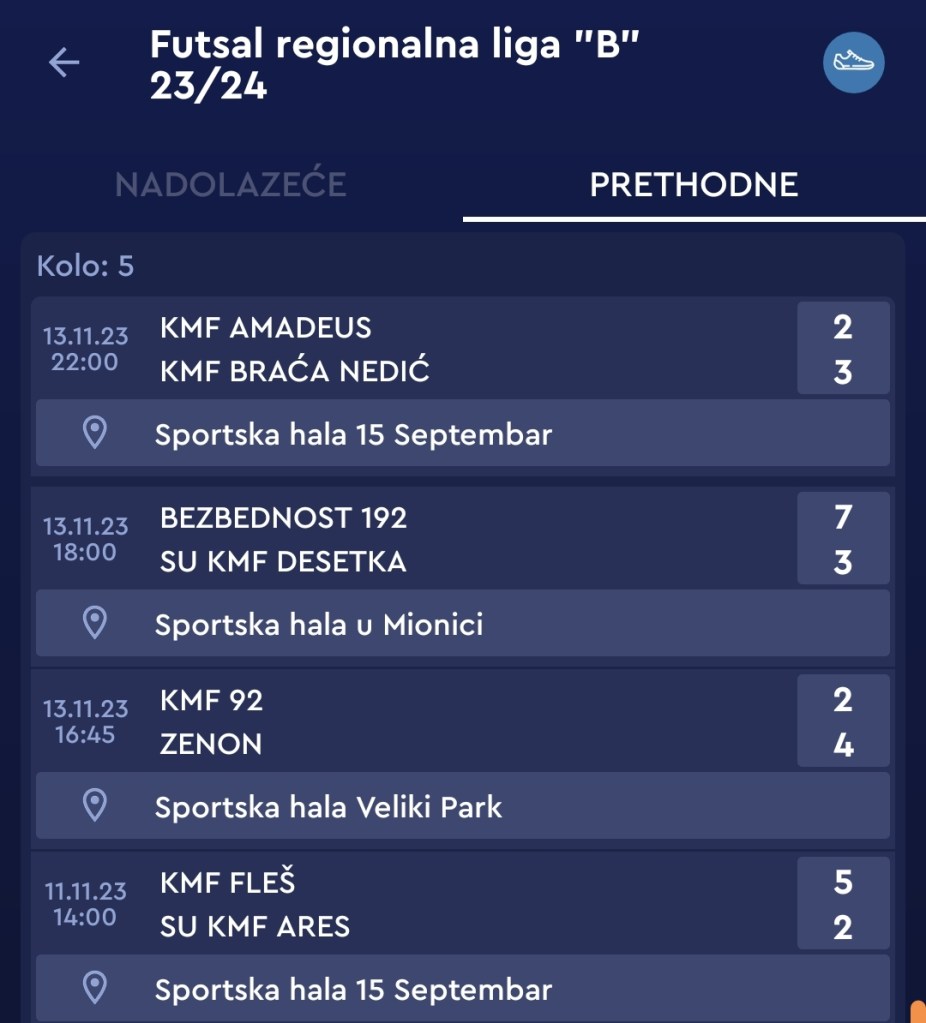Open the Zenon team entry
The width and height of the screenshot is (926, 1023).
211,745
